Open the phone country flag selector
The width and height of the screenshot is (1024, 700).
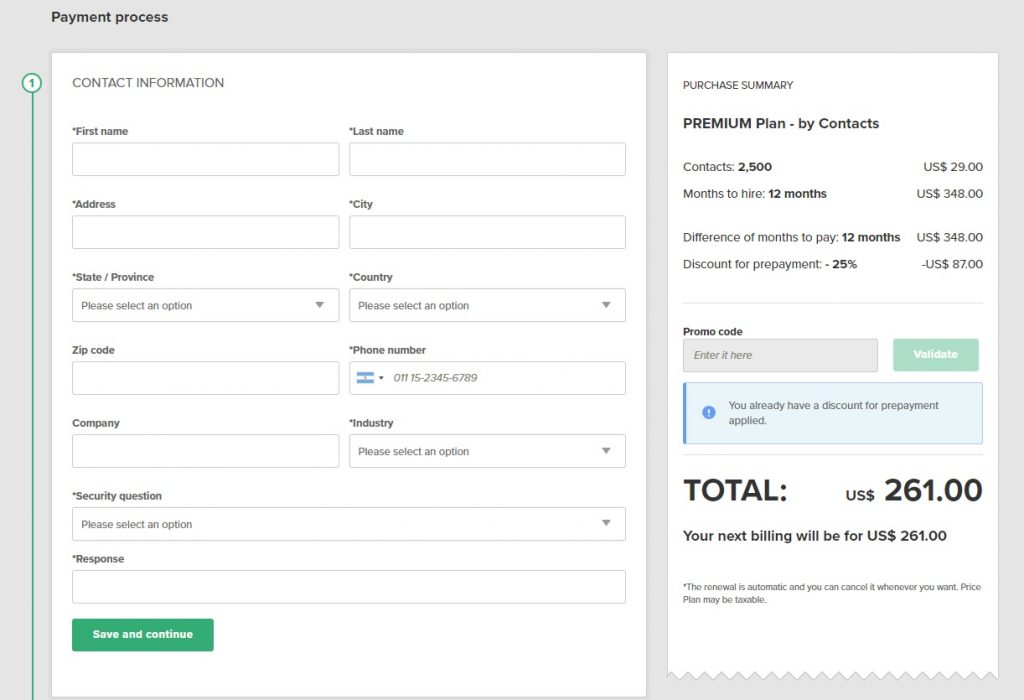tap(370, 377)
